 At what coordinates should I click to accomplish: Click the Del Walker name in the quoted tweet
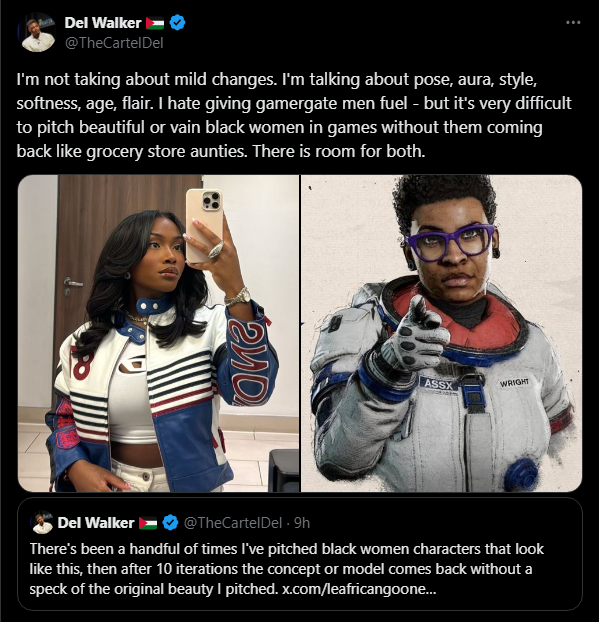click(x=96, y=523)
